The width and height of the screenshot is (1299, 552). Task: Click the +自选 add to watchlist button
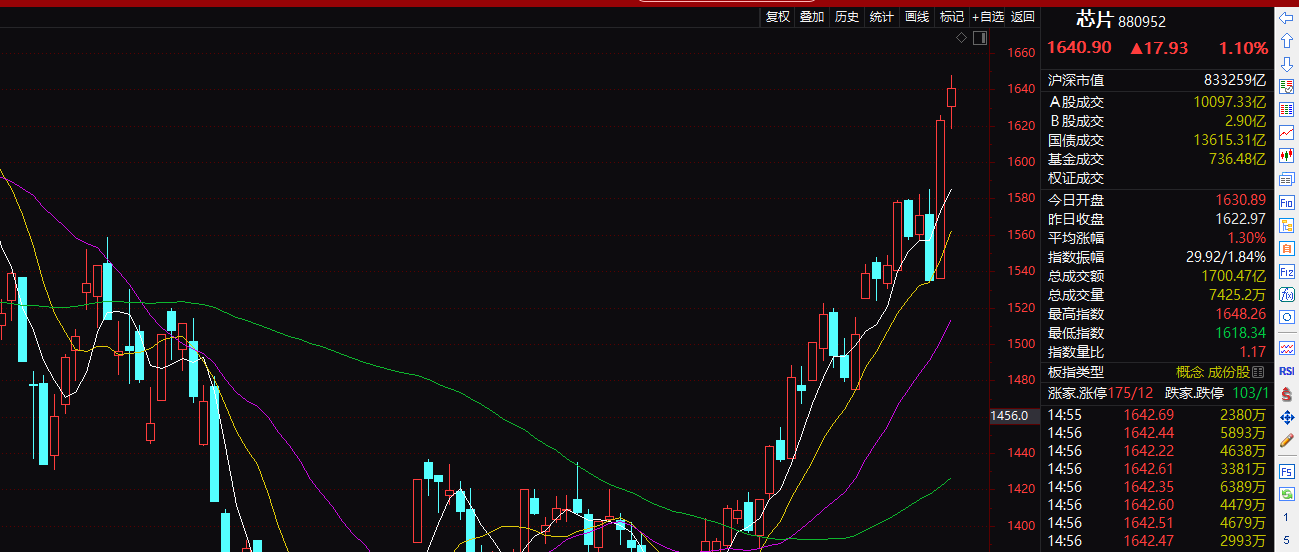[x=987, y=16]
